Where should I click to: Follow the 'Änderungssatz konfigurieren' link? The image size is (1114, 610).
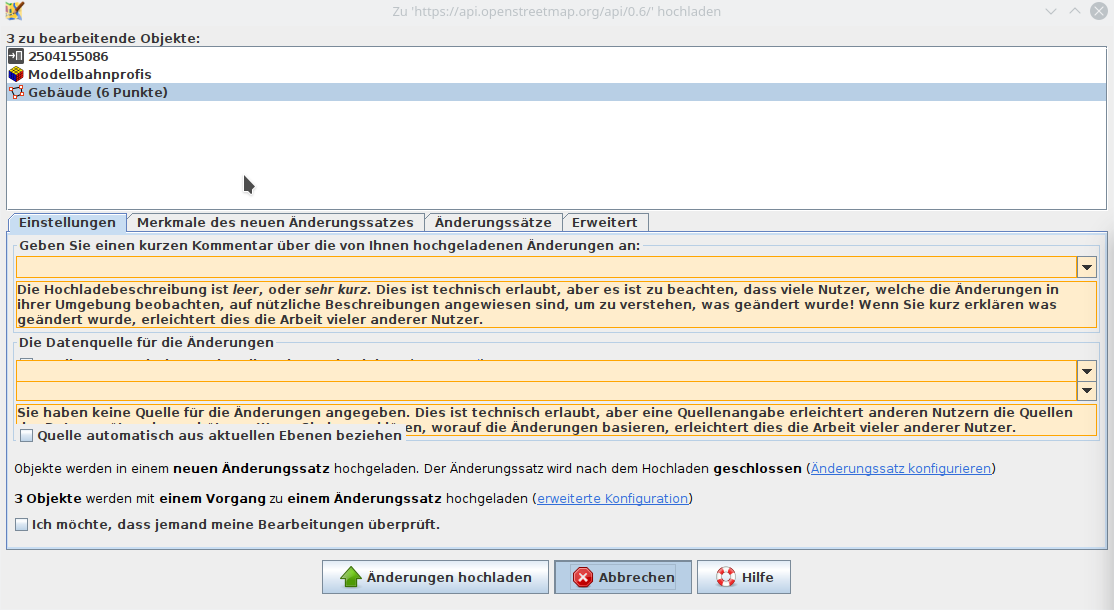[x=900, y=468]
